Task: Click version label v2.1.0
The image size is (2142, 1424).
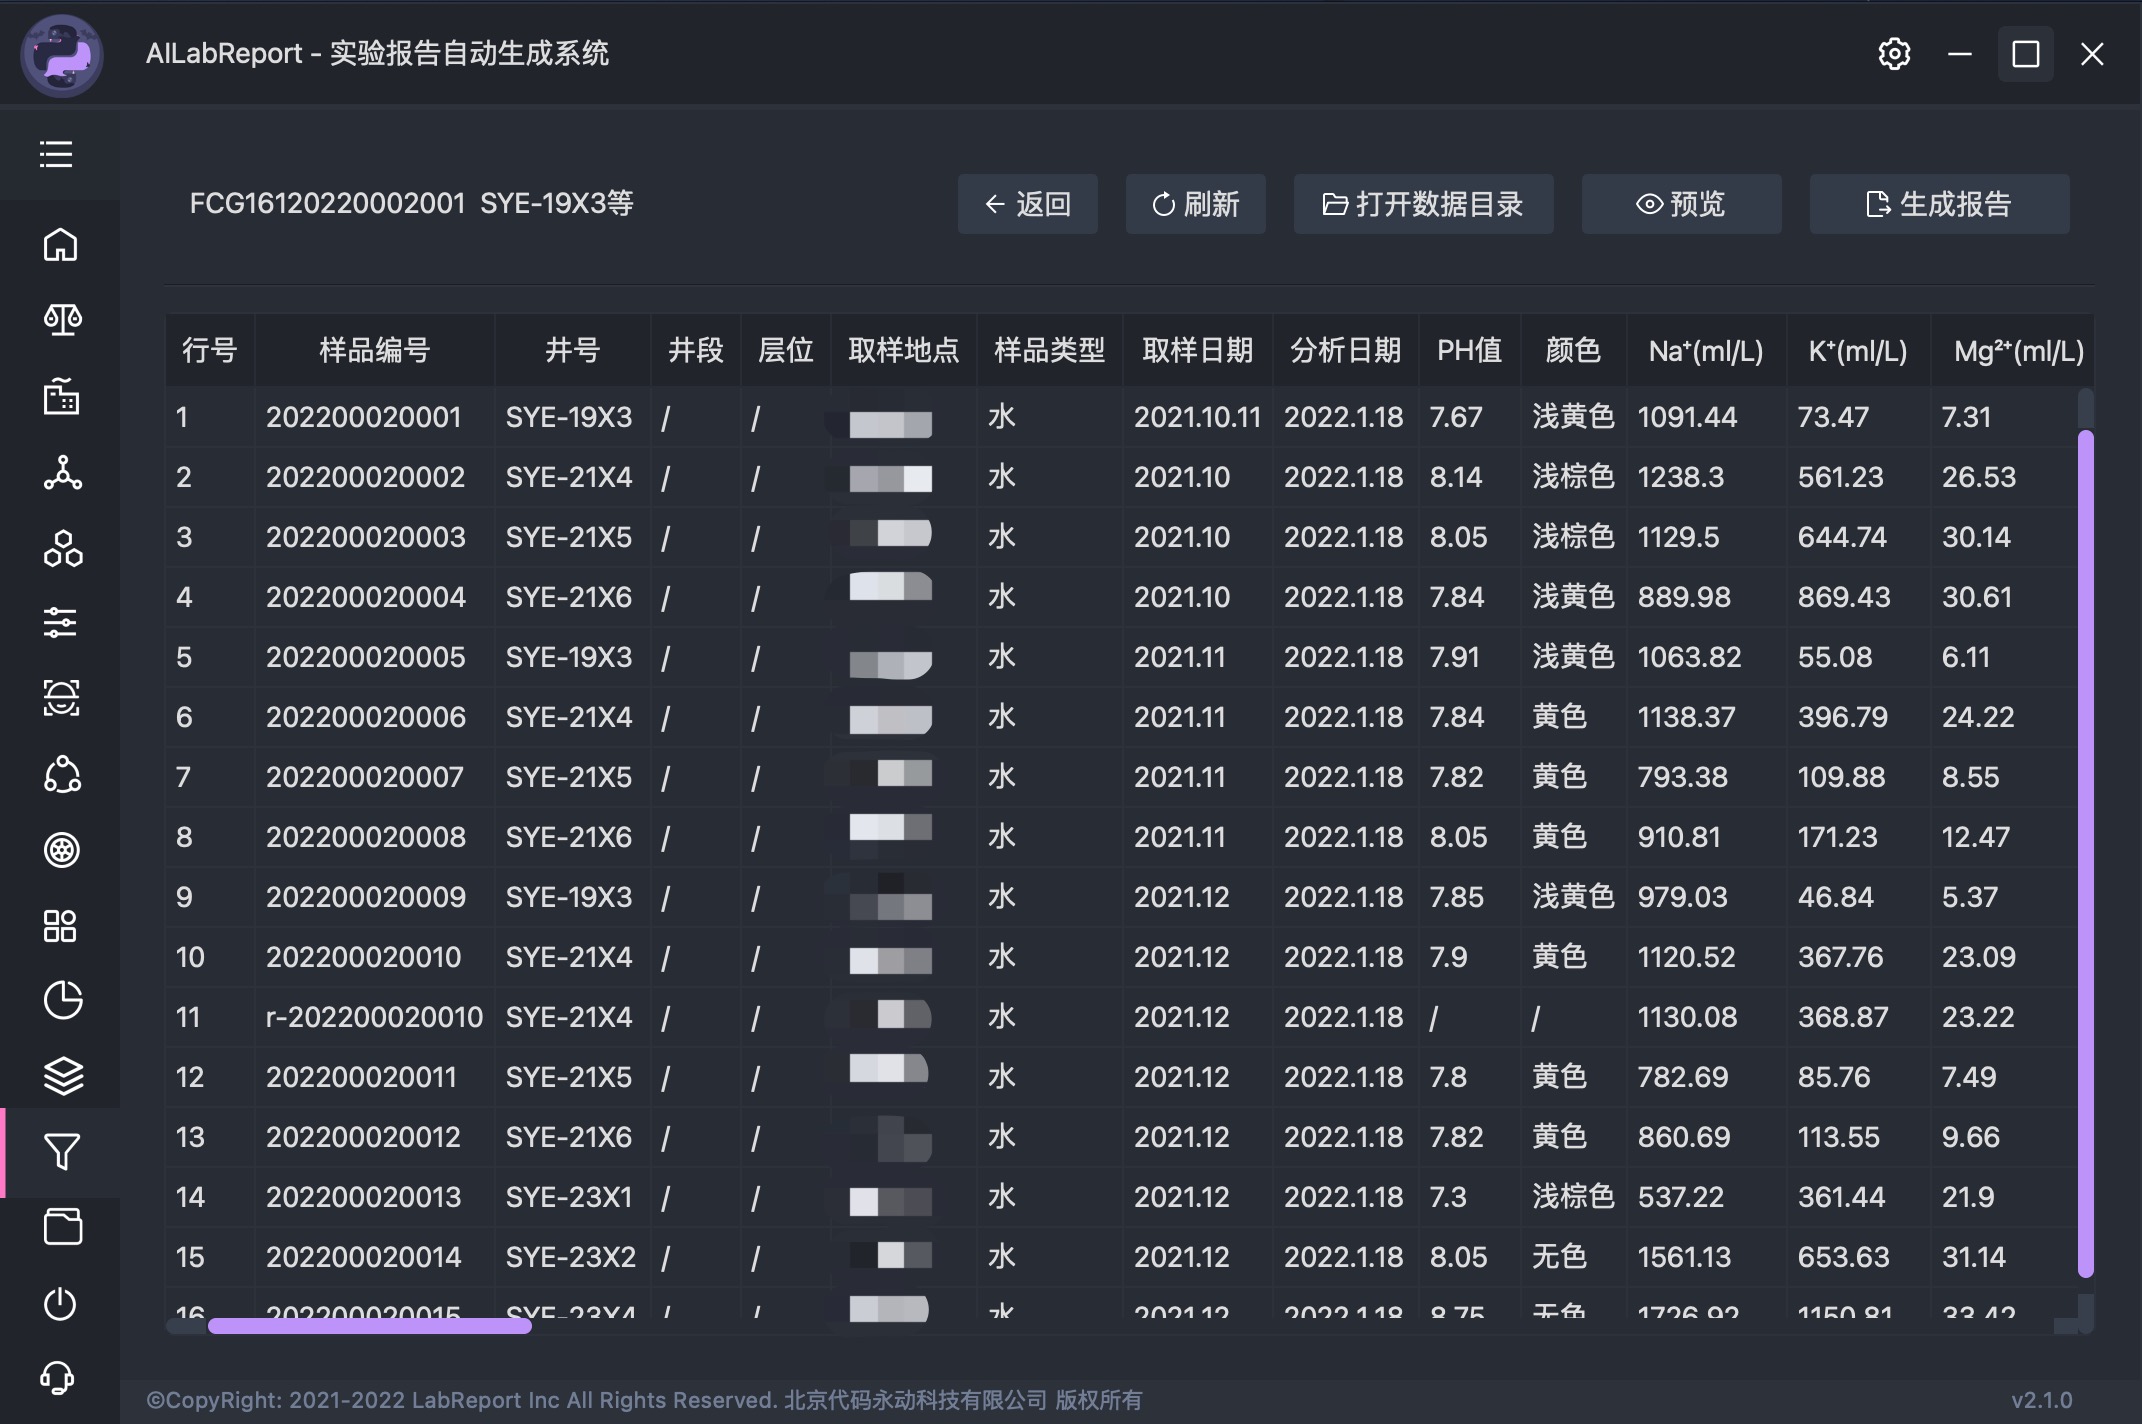Action: tap(2041, 1400)
